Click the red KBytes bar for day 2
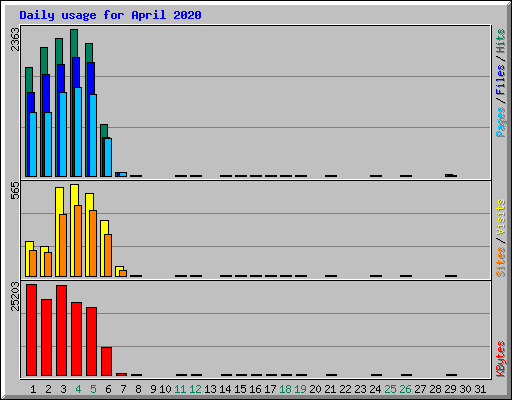Image resolution: width=512 pixels, height=400 pixels. 46,337
